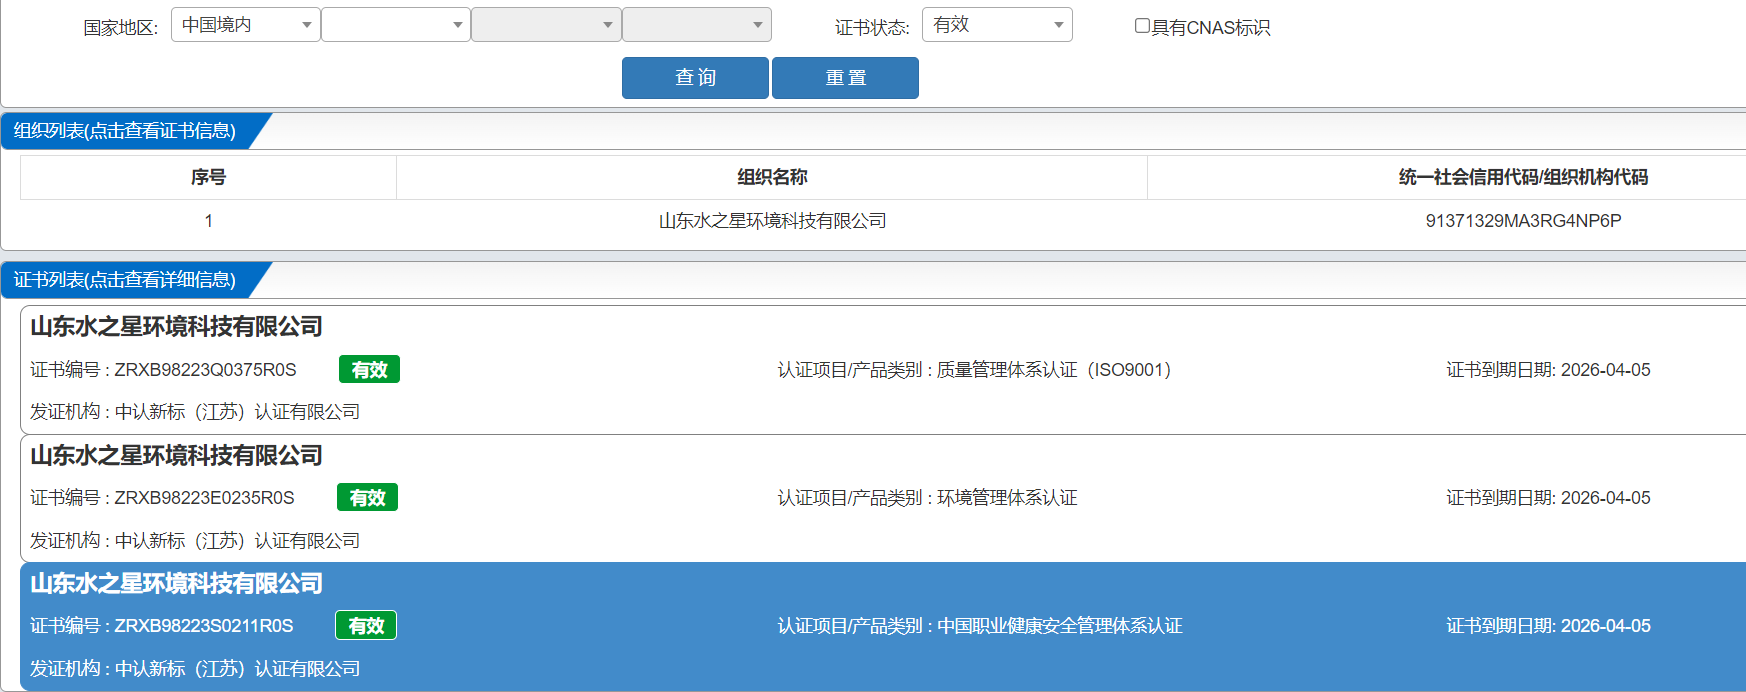The width and height of the screenshot is (1746, 692).
Task: Click organization row number 1 cell
Action: pos(208,221)
